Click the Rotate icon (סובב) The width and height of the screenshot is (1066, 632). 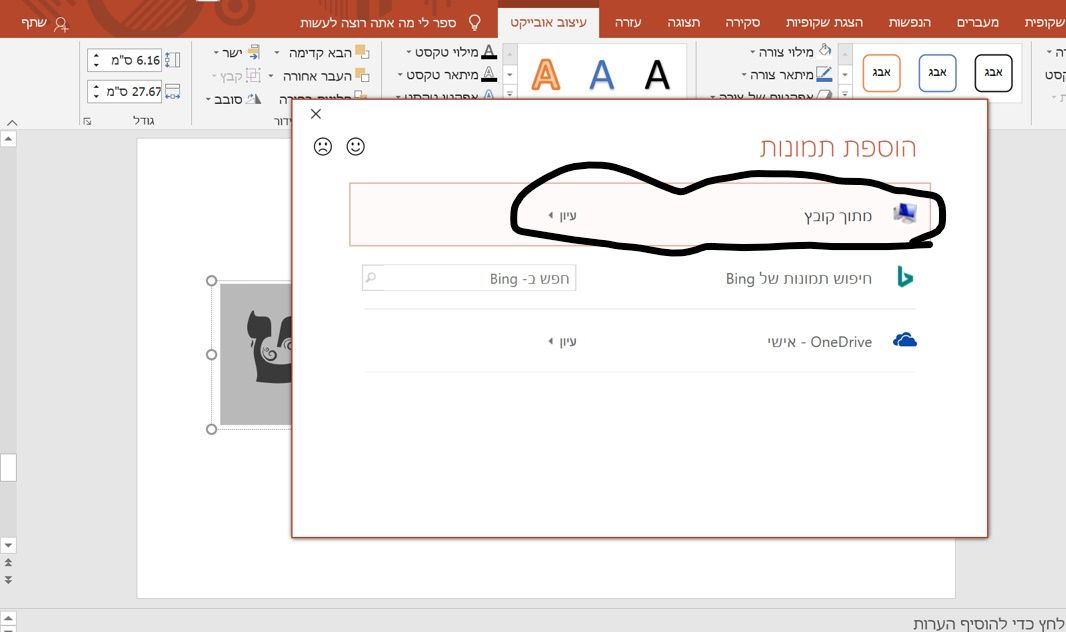254,99
